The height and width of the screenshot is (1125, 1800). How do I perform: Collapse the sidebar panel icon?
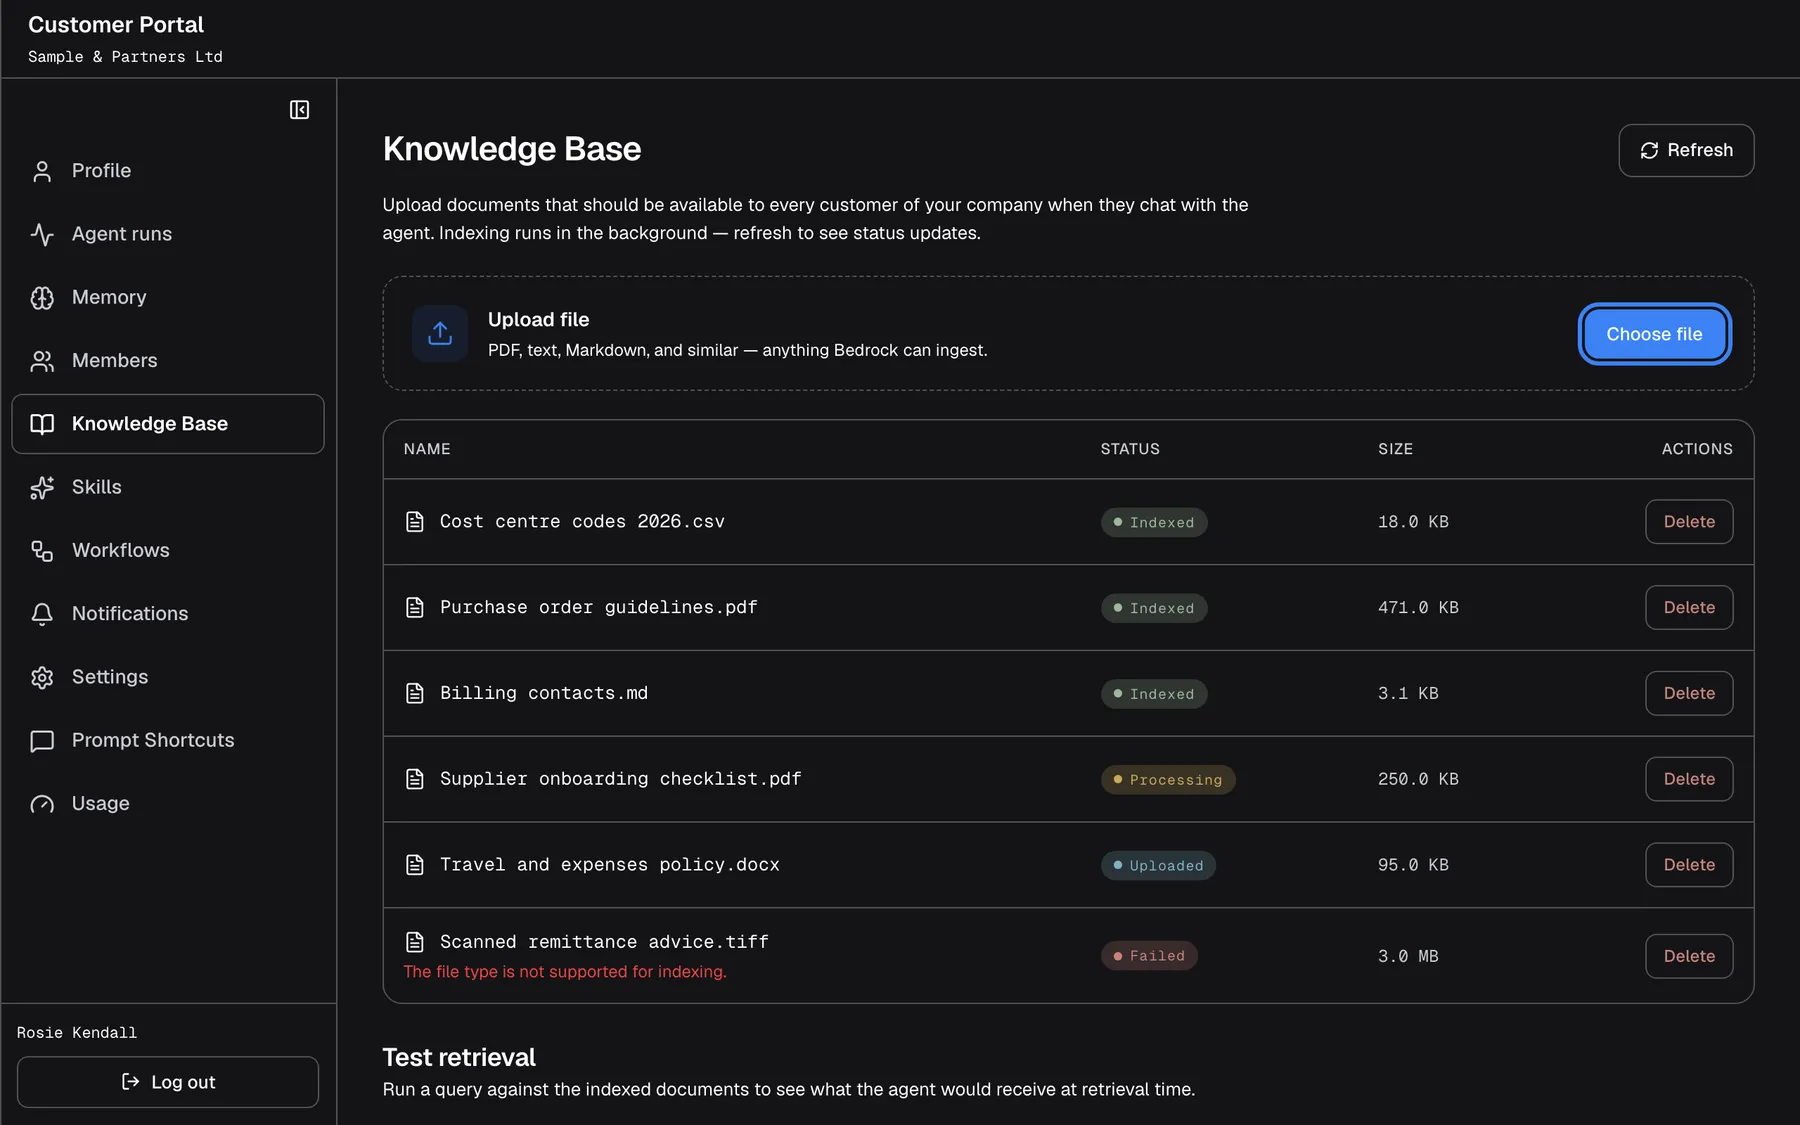(x=299, y=110)
